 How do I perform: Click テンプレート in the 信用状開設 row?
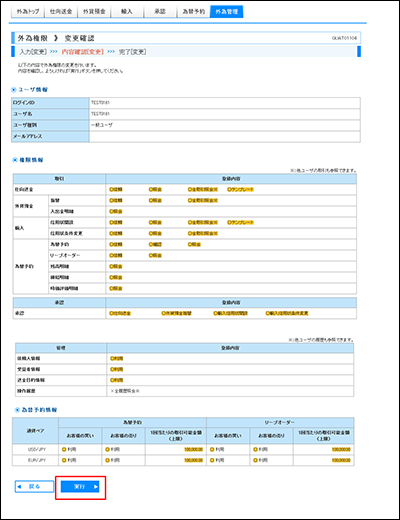(x=240, y=223)
